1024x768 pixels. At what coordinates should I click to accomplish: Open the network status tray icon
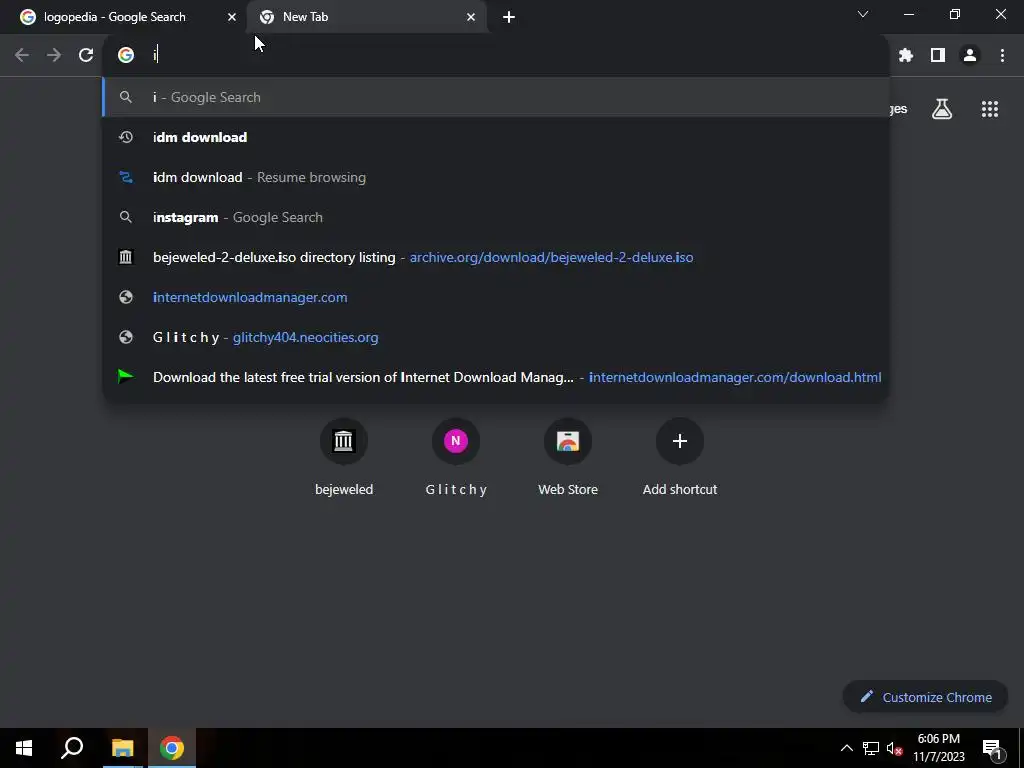coord(871,748)
